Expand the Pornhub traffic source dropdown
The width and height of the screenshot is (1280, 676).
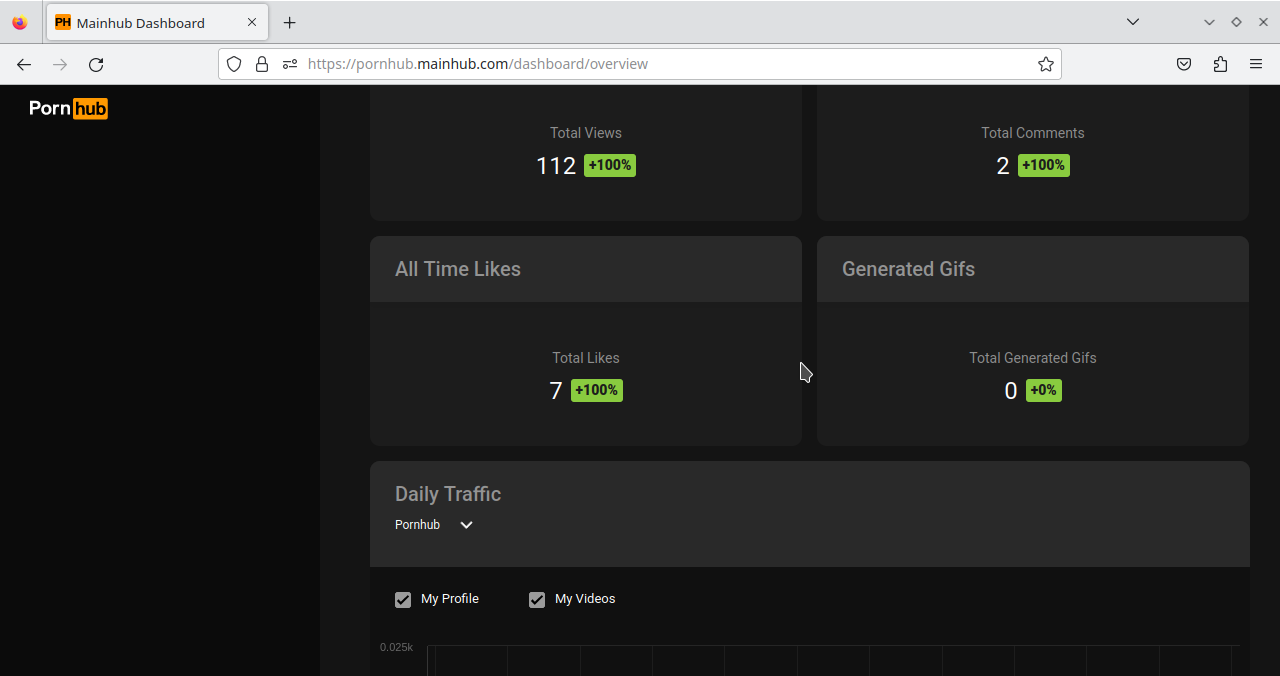465,525
